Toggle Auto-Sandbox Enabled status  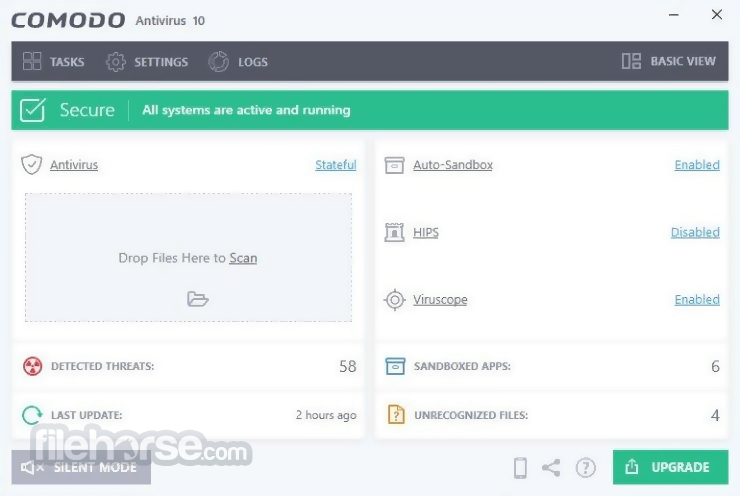(x=697, y=165)
